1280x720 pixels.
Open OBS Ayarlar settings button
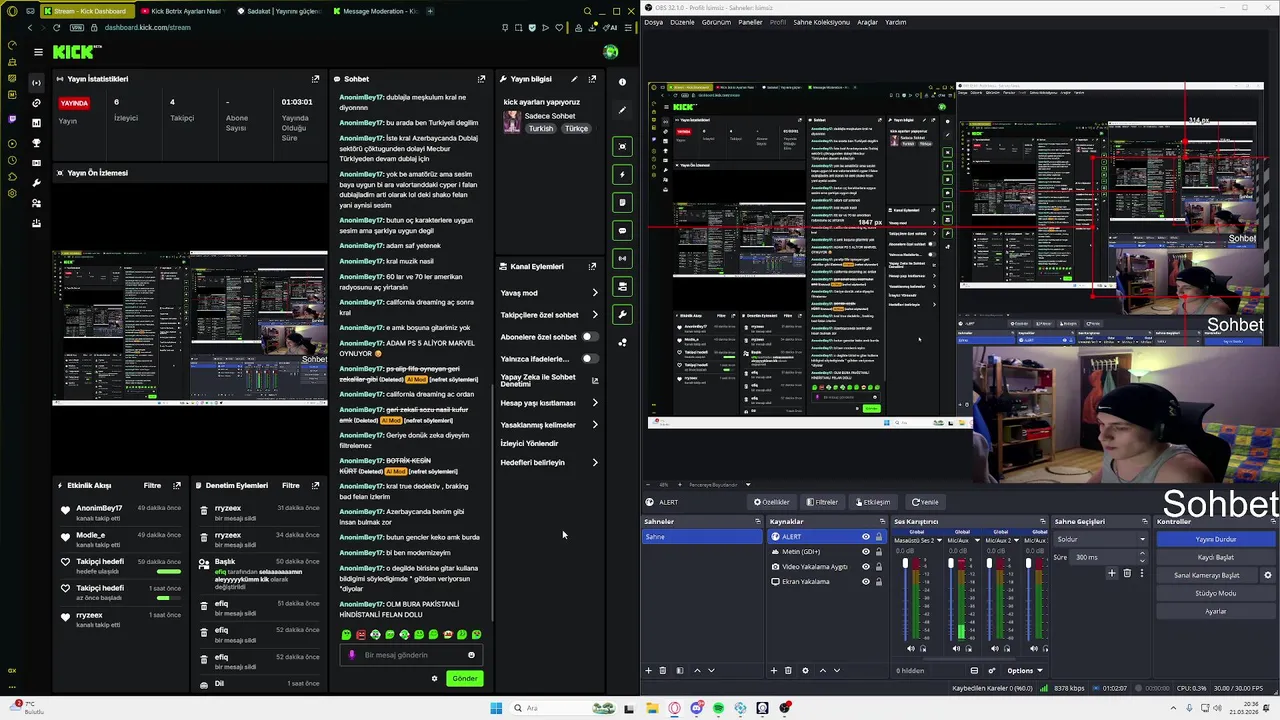pos(1216,611)
